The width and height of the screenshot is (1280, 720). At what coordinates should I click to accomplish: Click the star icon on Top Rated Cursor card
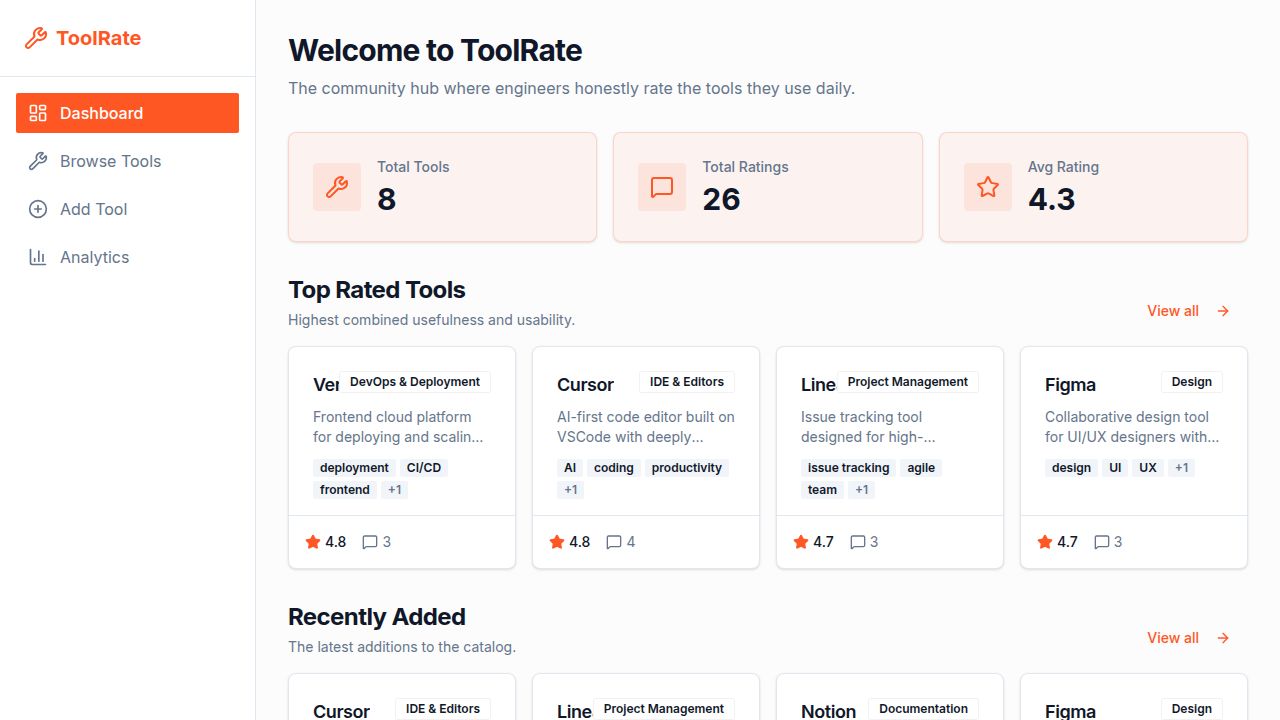click(x=557, y=542)
